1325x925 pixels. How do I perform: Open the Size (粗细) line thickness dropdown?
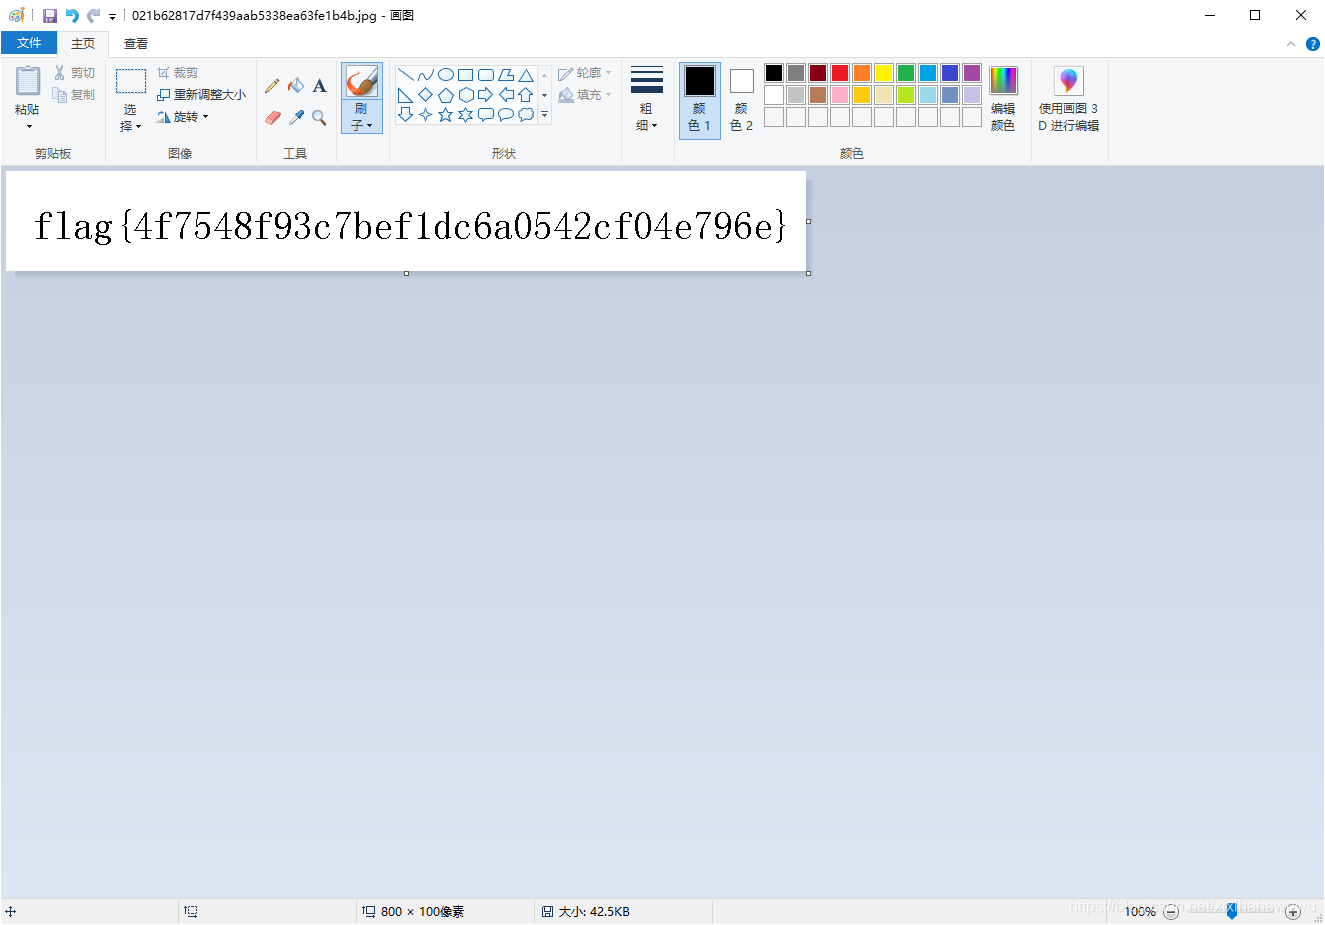pyautogui.click(x=647, y=99)
